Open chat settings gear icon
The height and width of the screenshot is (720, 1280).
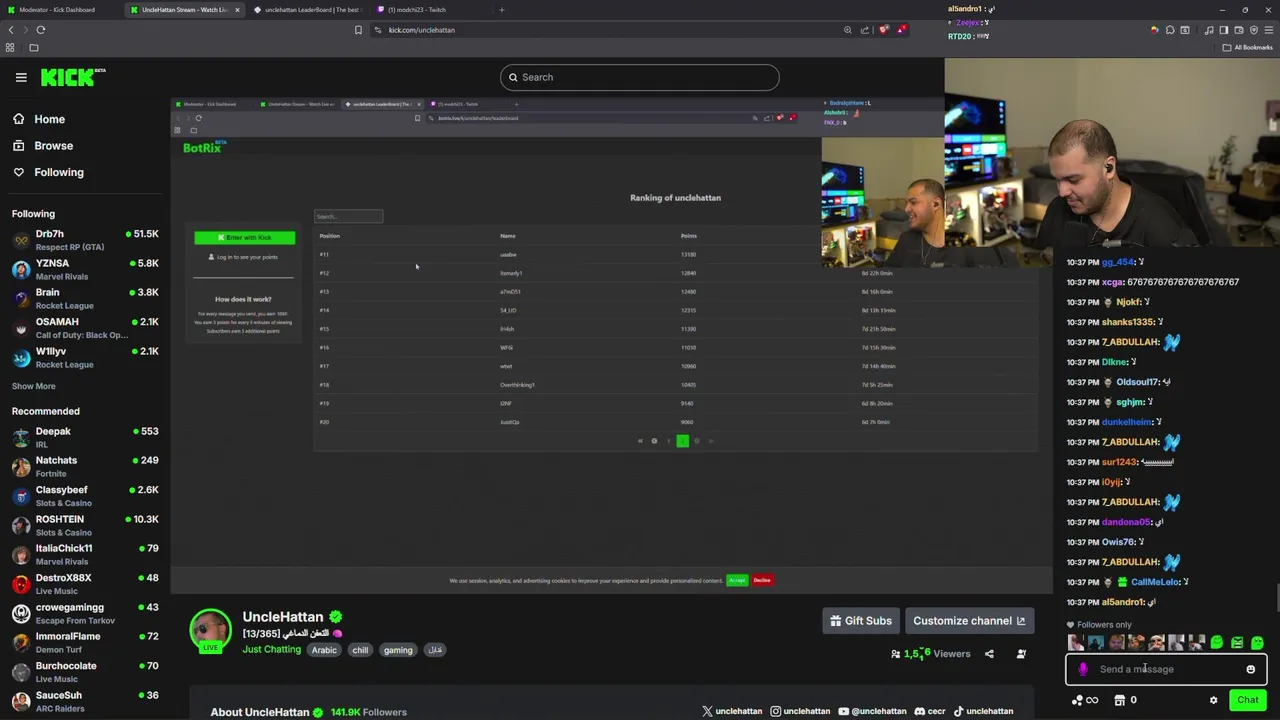[x=1213, y=700]
